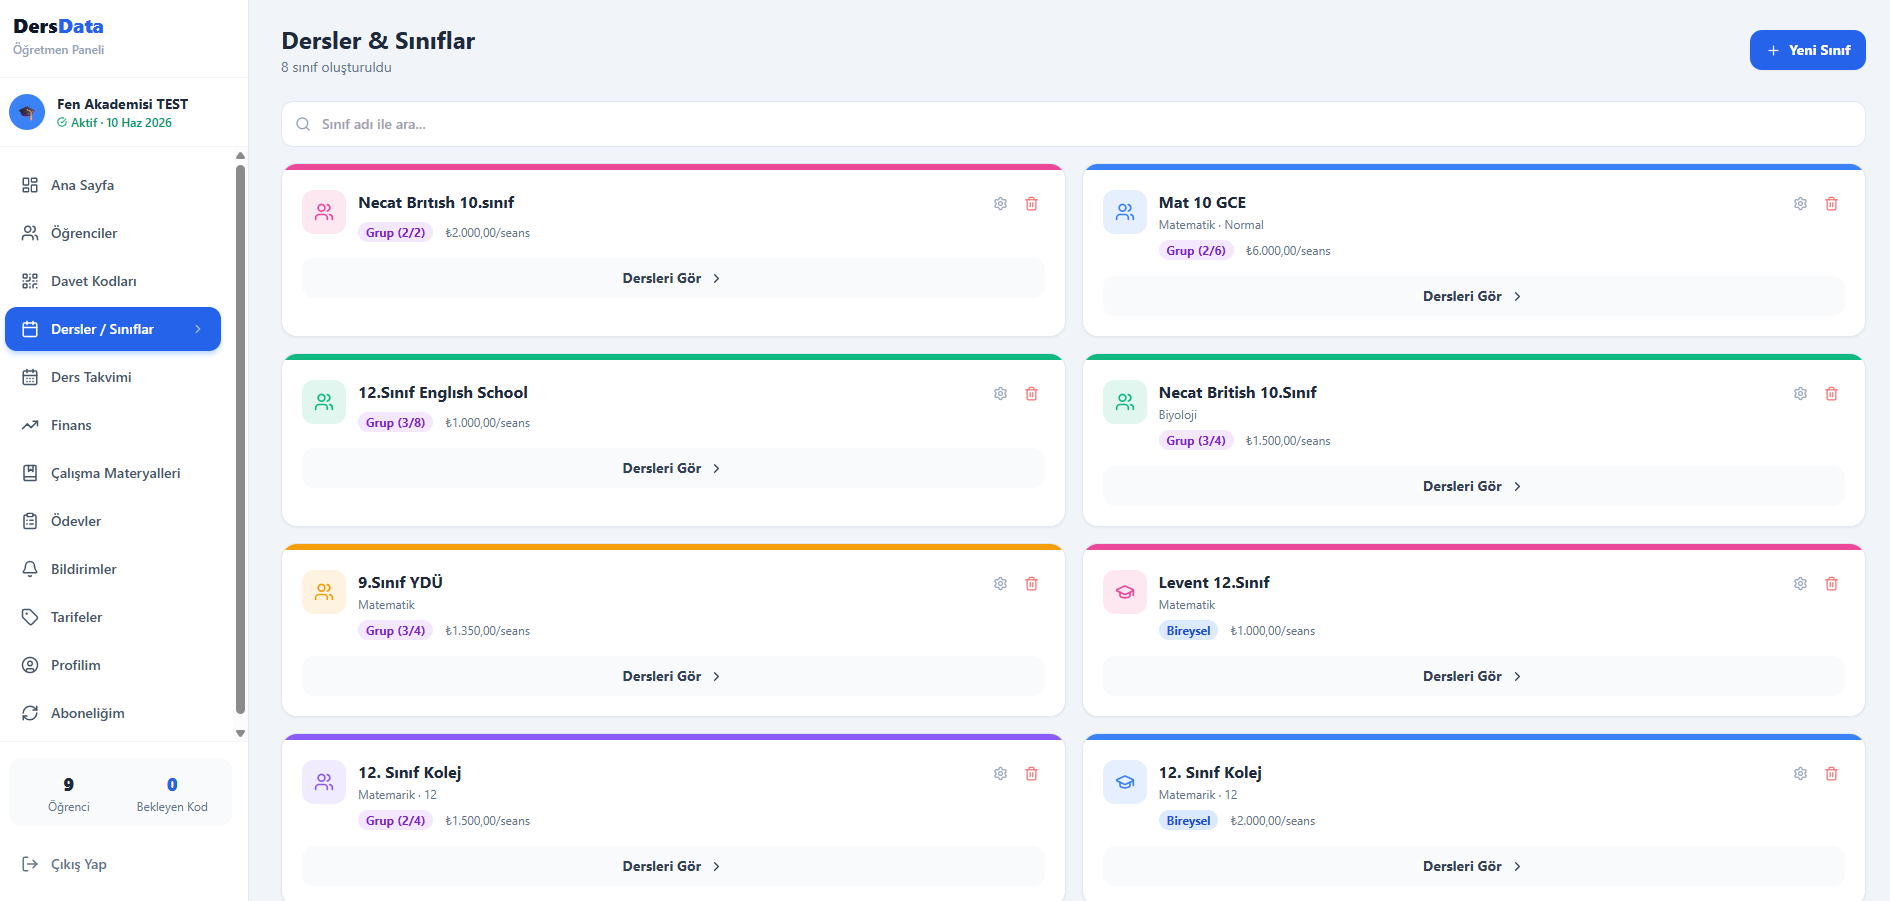Click group icon on Necat Brıtısh 10.sınıf card
Screen dimensions: 1890x901
click(324, 212)
